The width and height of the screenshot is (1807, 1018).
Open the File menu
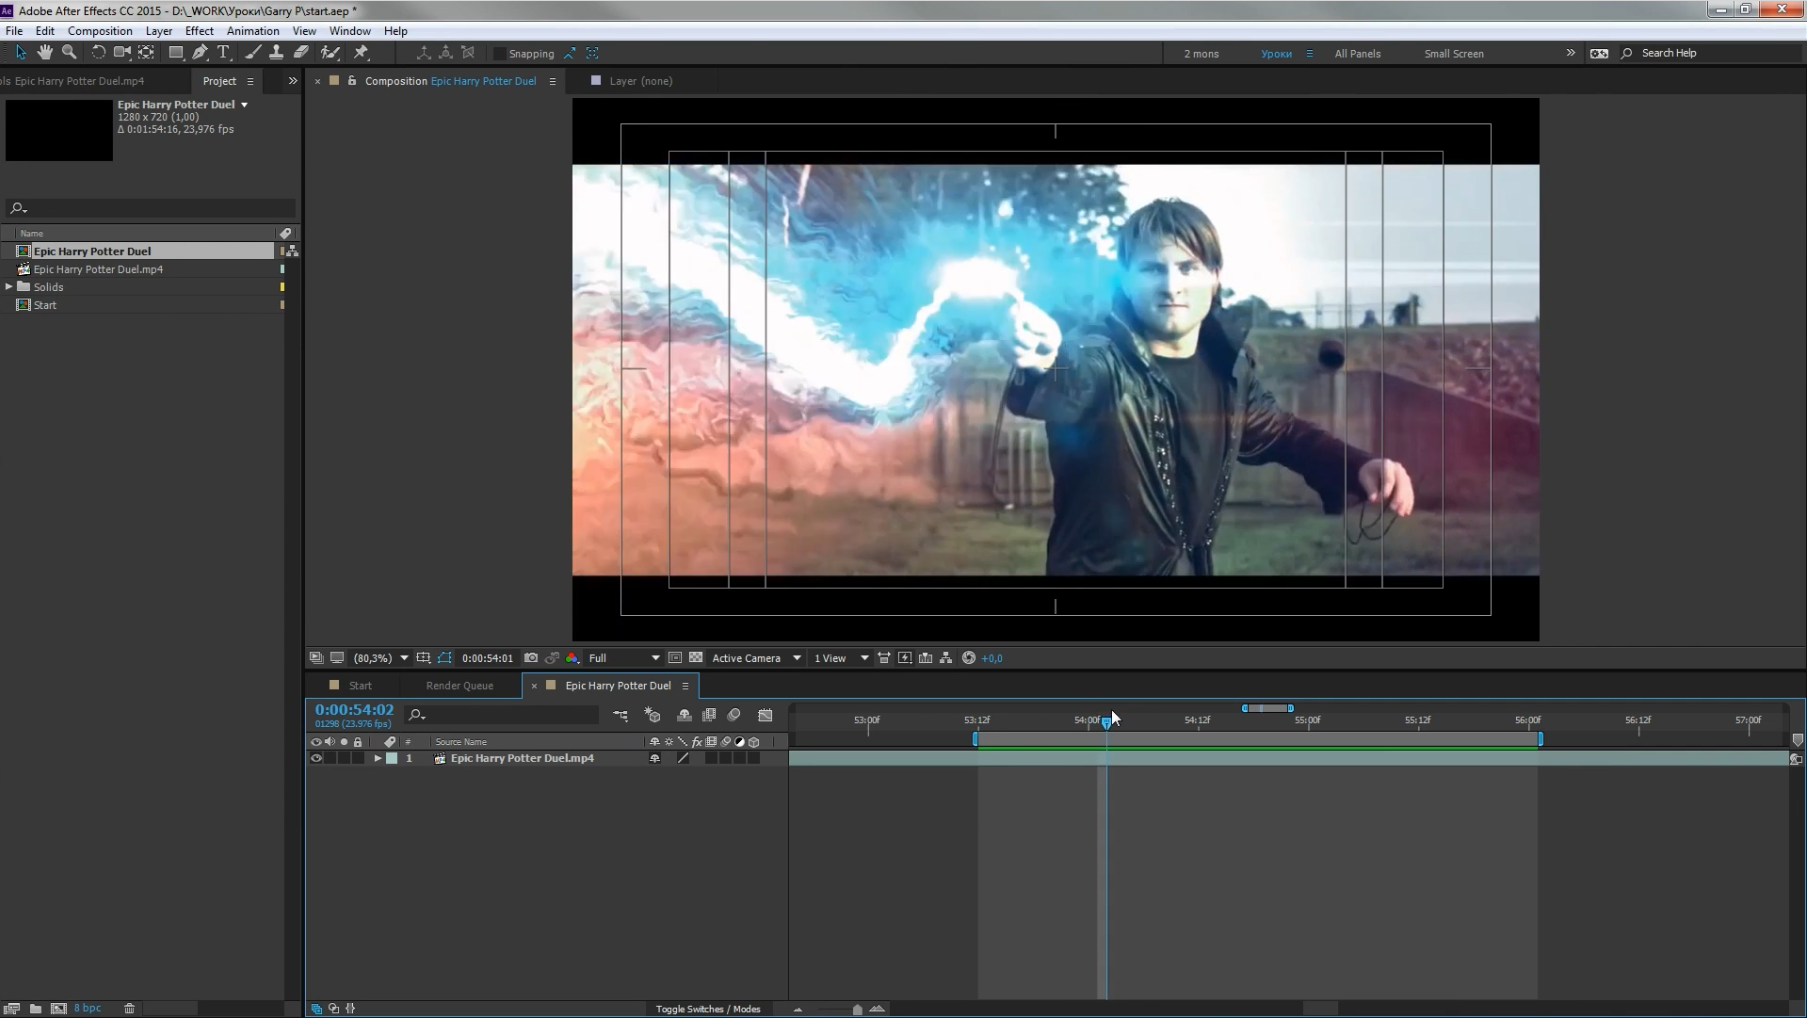coord(14,31)
